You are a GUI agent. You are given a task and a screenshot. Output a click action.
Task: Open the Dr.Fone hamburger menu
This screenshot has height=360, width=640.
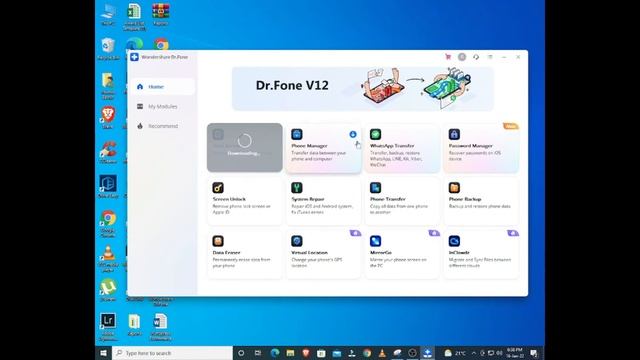pyautogui.click(x=490, y=57)
